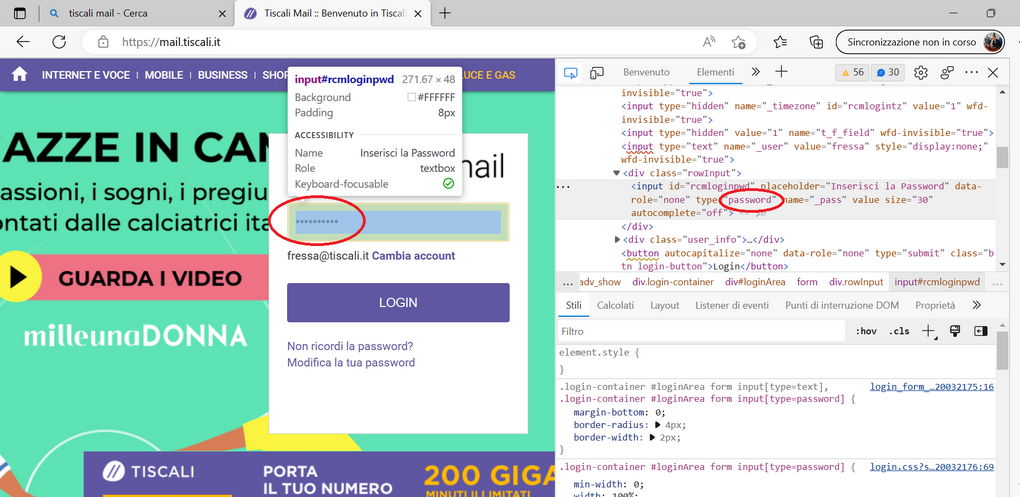Reload the page with refresh icon

pos(59,42)
